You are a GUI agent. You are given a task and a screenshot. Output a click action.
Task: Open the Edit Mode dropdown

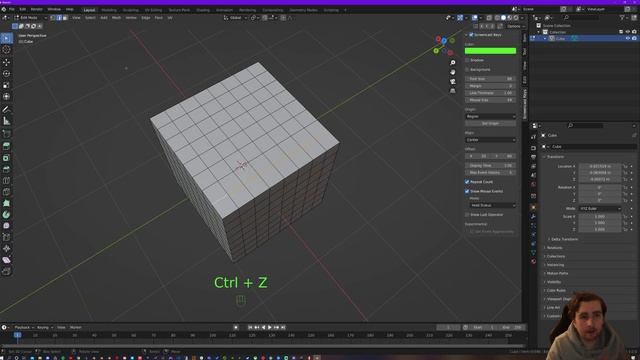(x=31, y=18)
